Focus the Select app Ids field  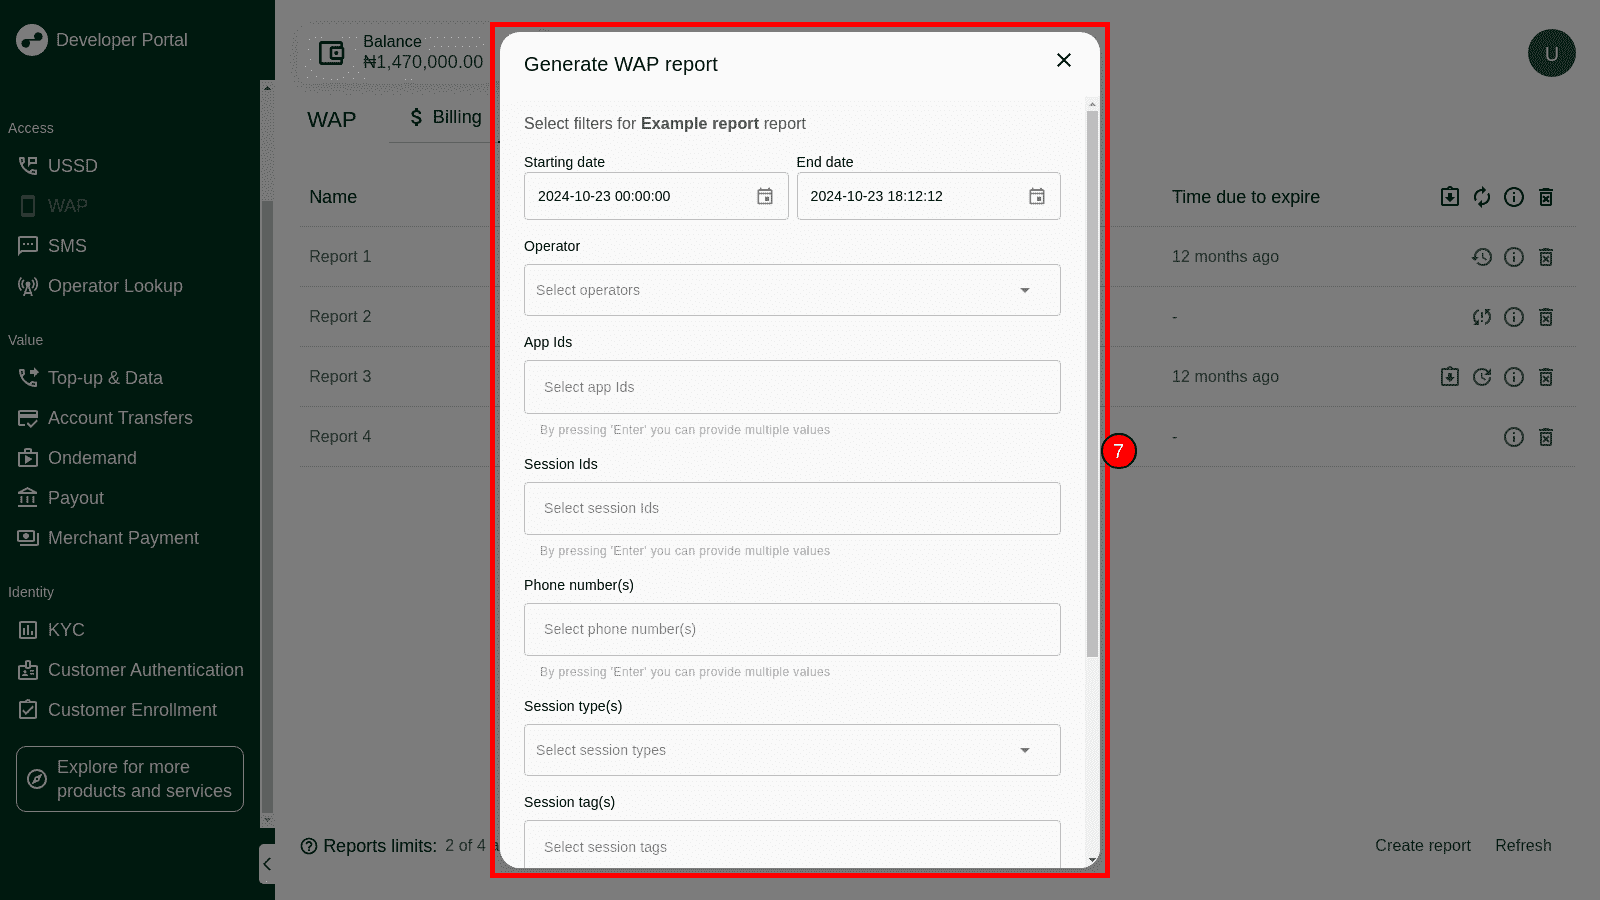click(792, 387)
